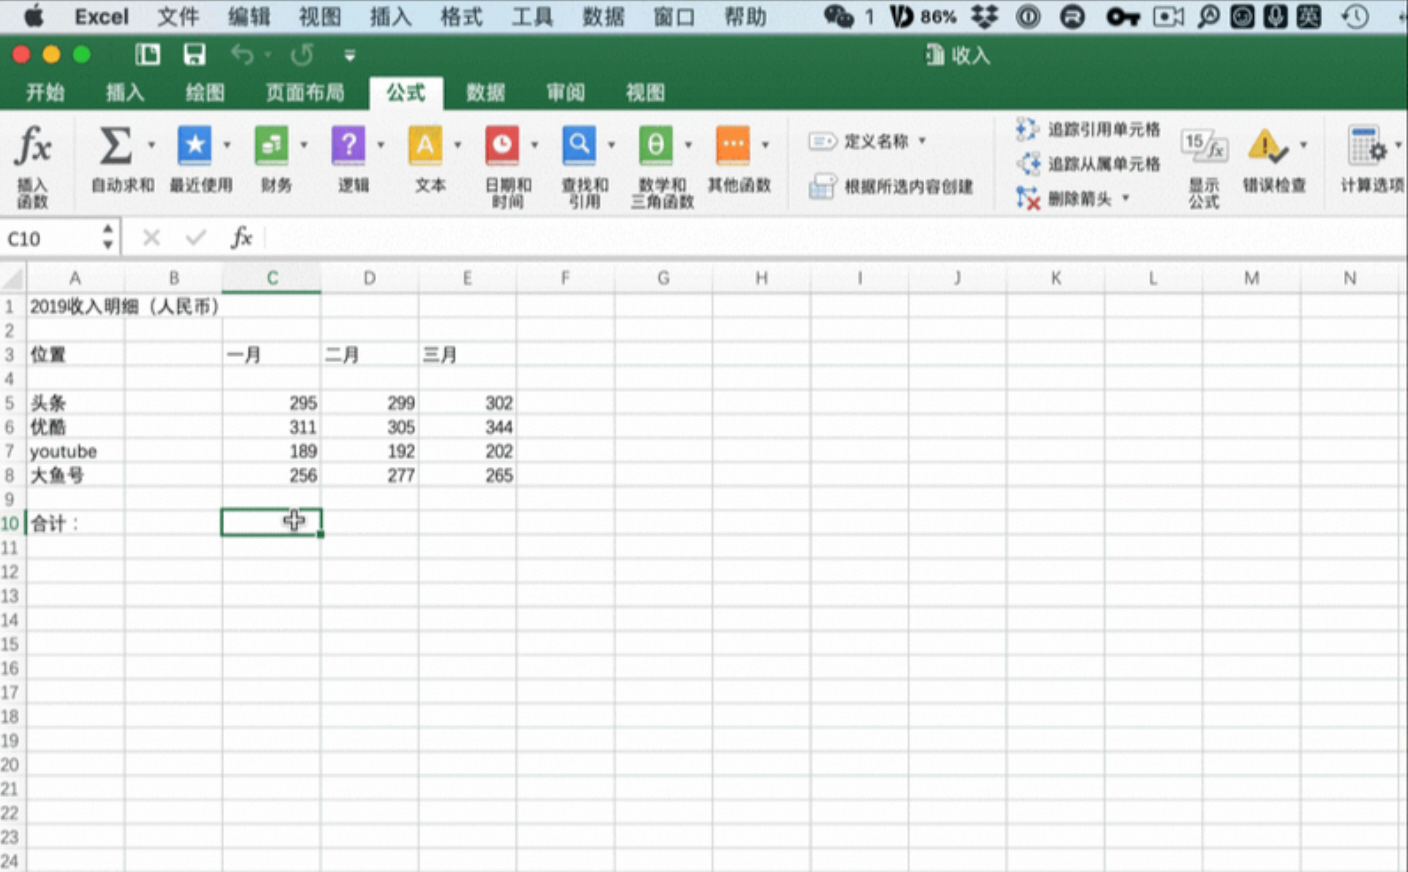The height and width of the screenshot is (872, 1408).
Task: Expand the Lookup and Reference dropdown arrow
Action: click(x=612, y=145)
